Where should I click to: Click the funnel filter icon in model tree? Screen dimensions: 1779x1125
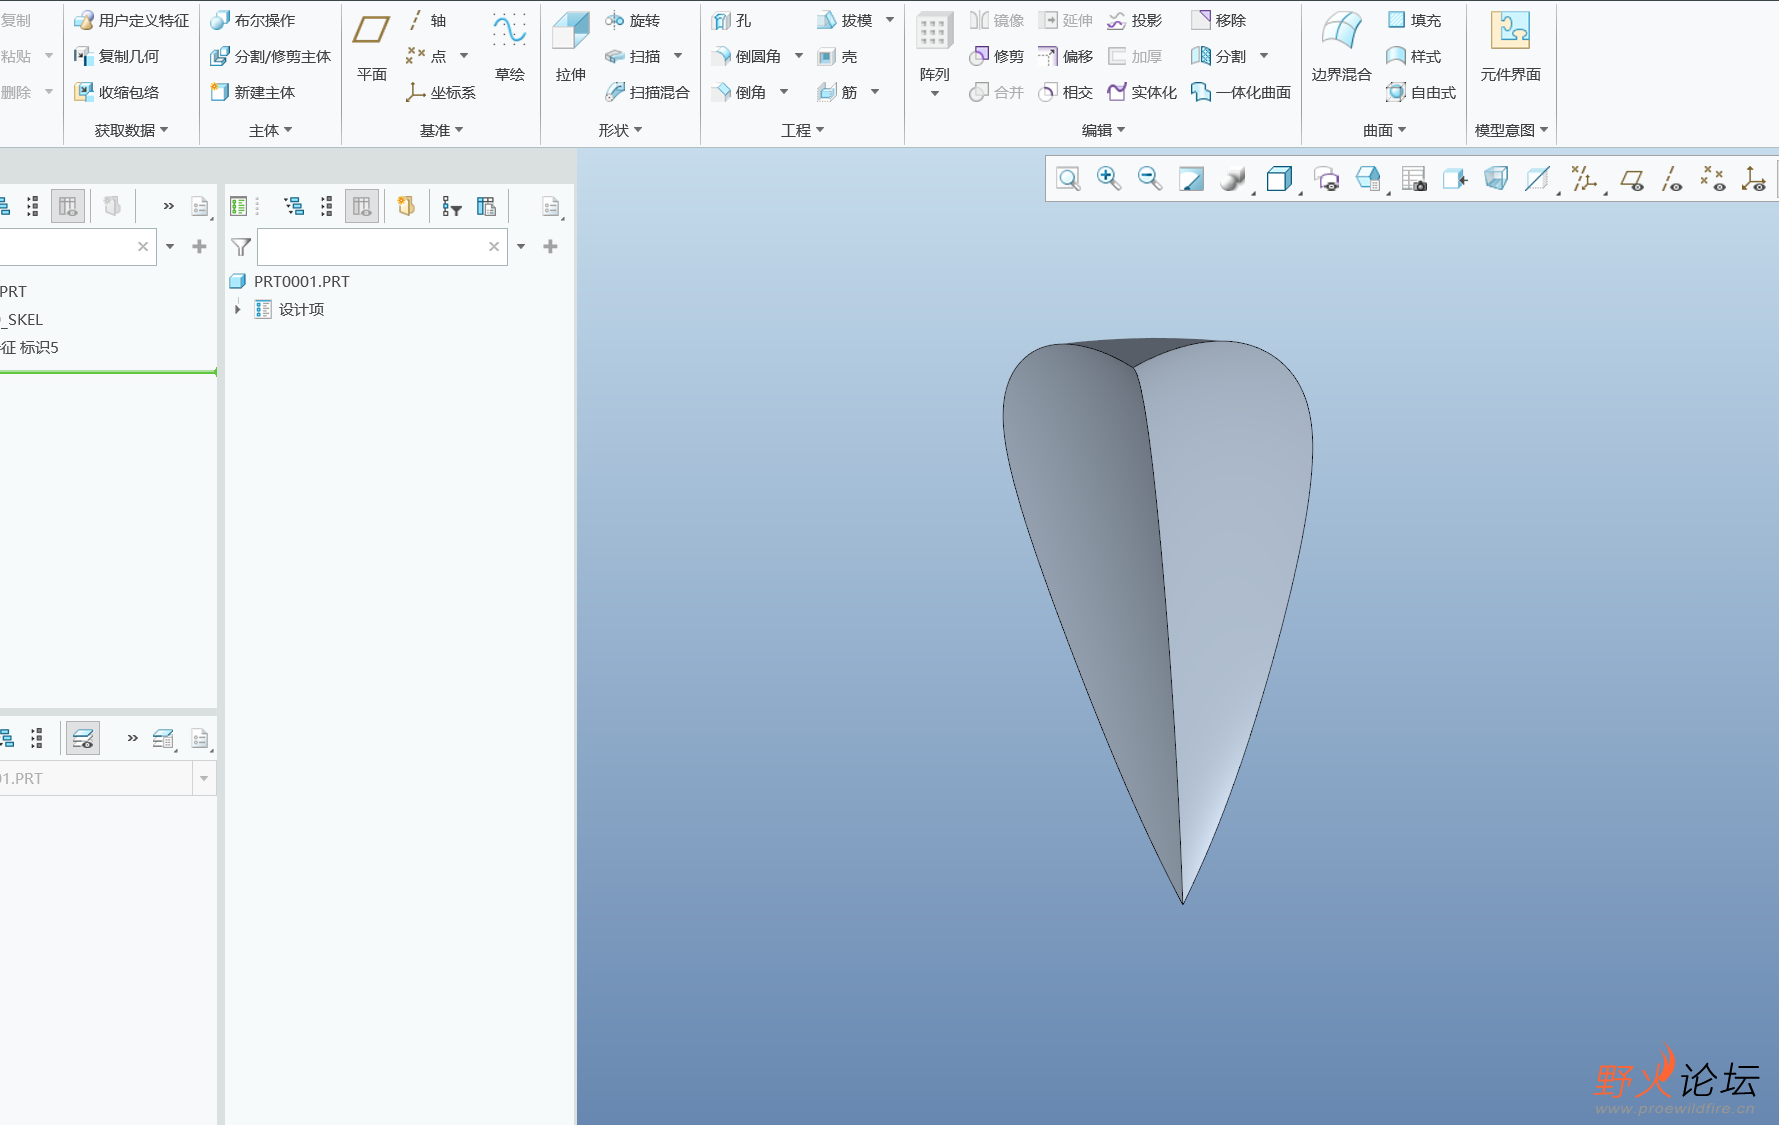(241, 246)
